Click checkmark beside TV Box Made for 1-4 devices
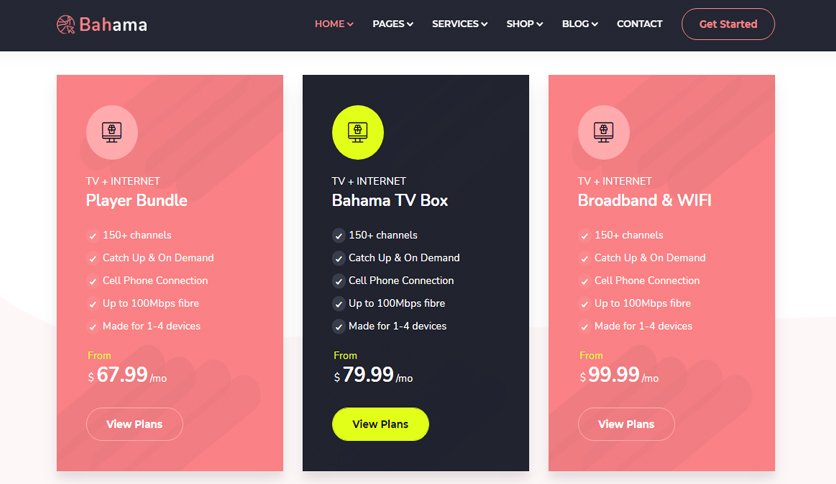 (339, 326)
